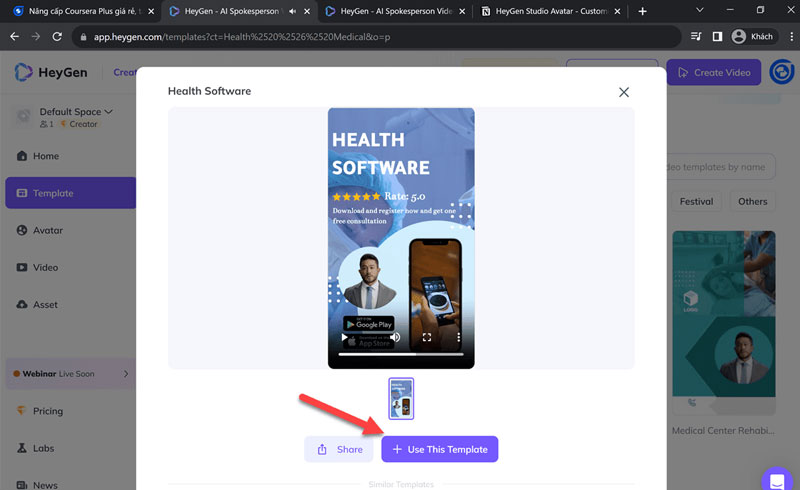Click the Use This Template button
The width and height of the screenshot is (800, 490).
coord(440,449)
